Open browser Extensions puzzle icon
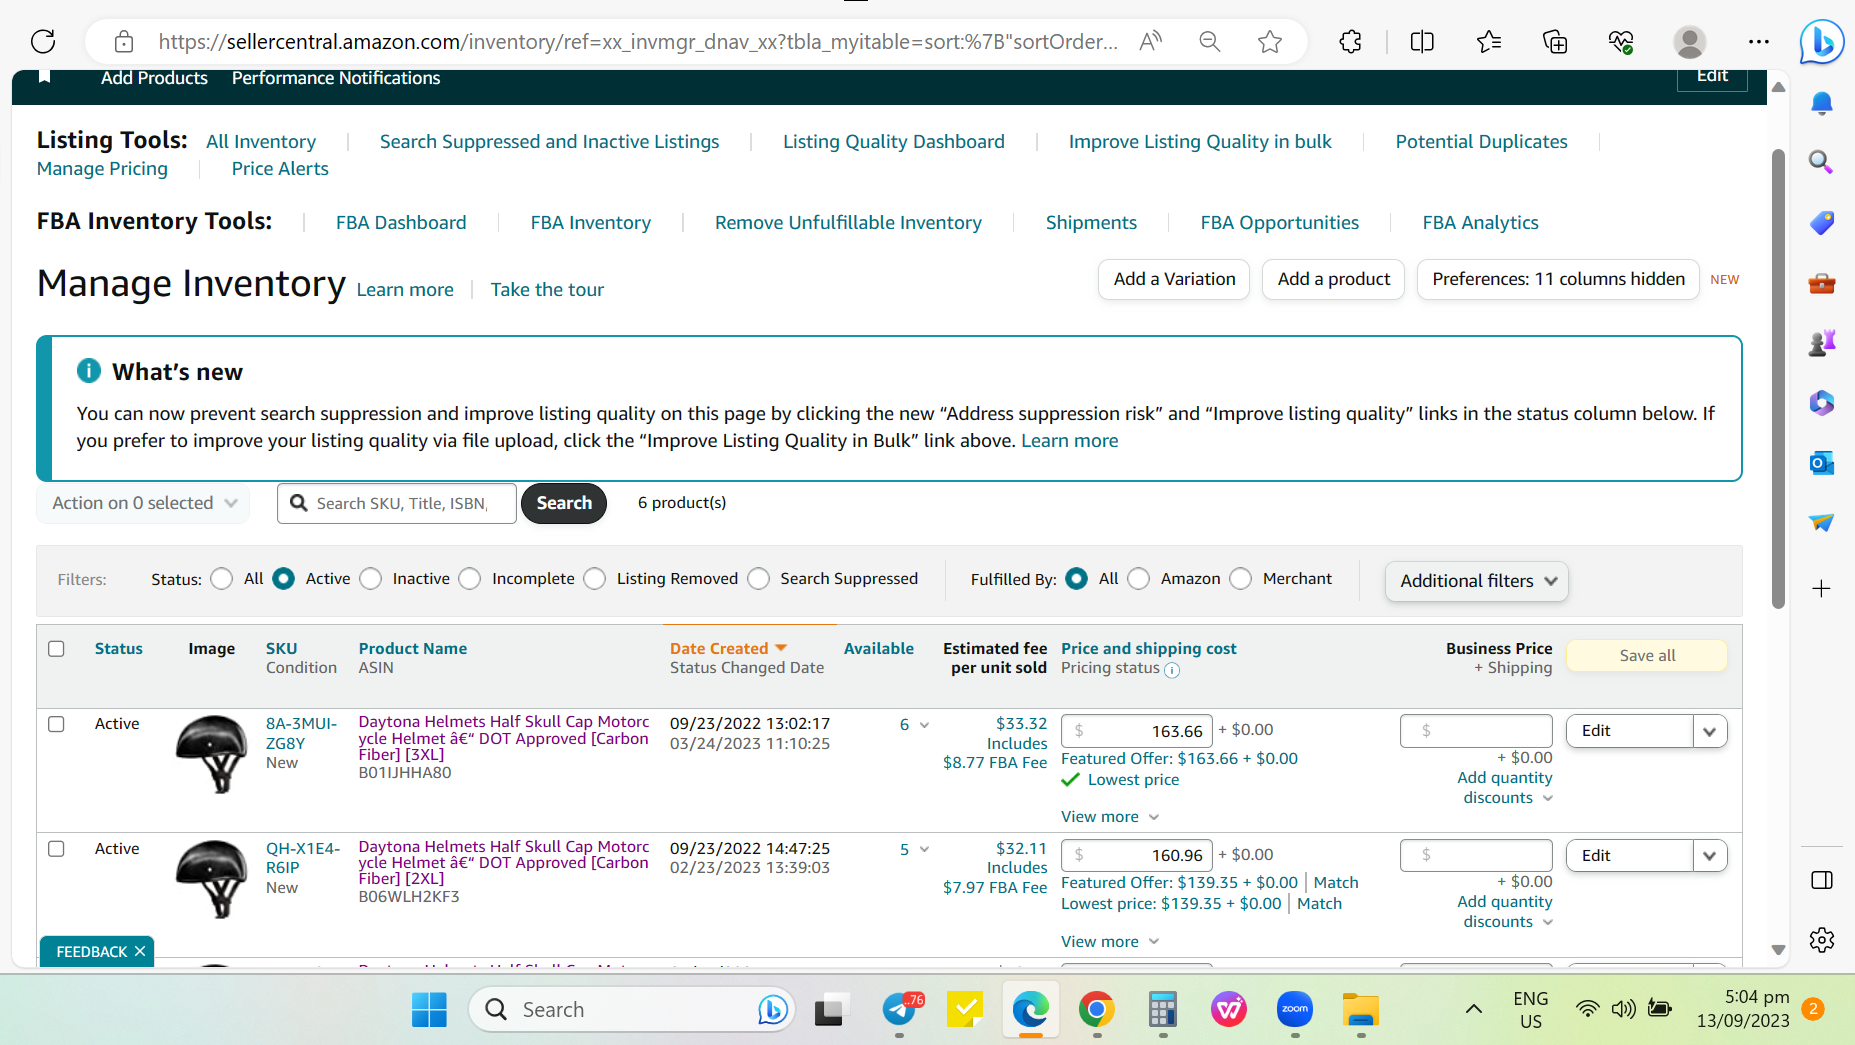This screenshot has width=1855, height=1045. coord(1350,41)
